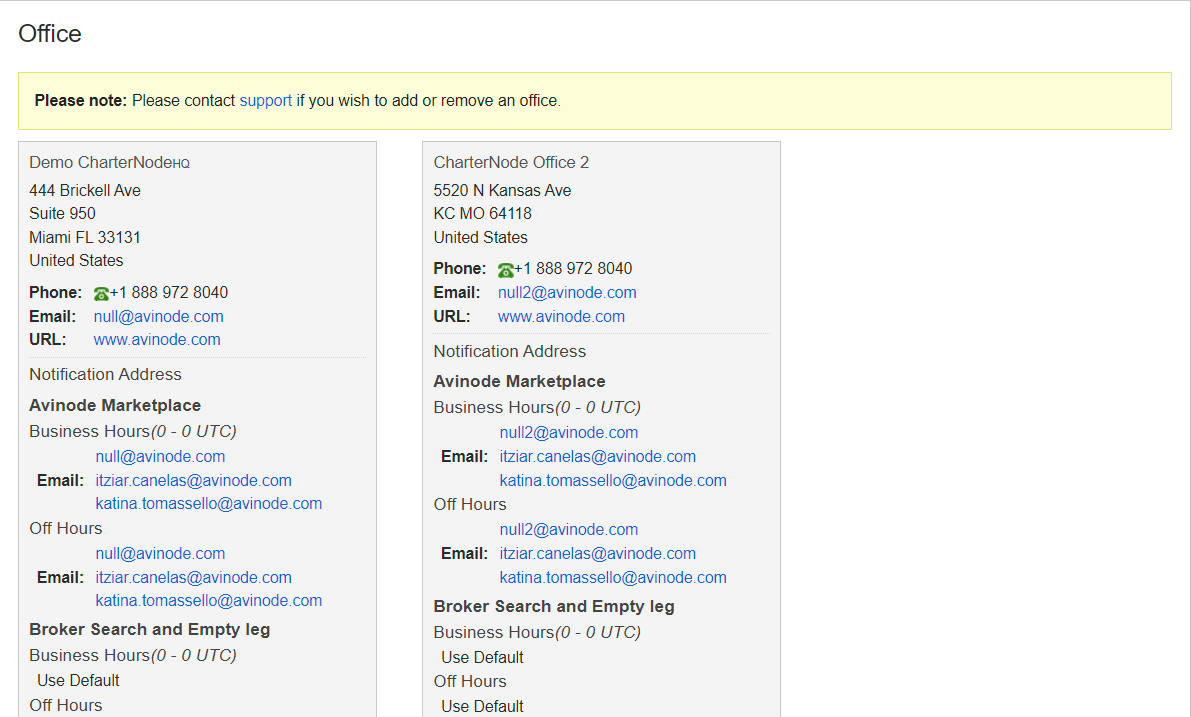Click Broker Search and Empty leg in Office 2
This screenshot has height=717, width=1191.
pyautogui.click(x=554, y=606)
